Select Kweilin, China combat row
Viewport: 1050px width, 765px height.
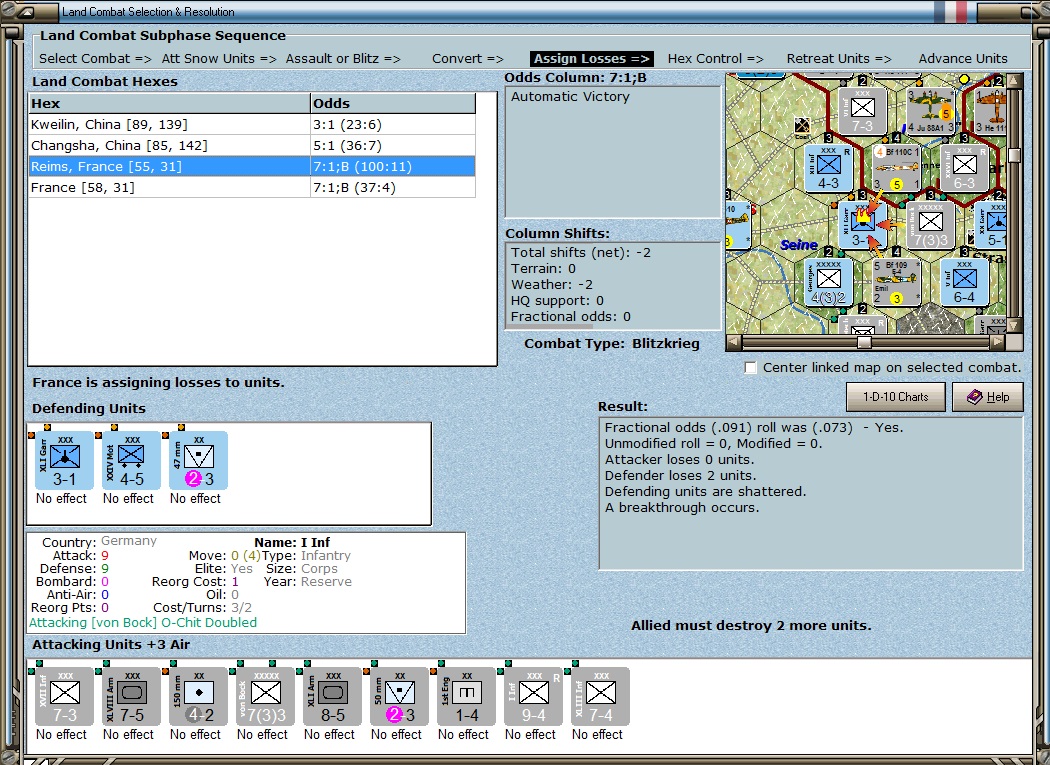tap(252, 125)
